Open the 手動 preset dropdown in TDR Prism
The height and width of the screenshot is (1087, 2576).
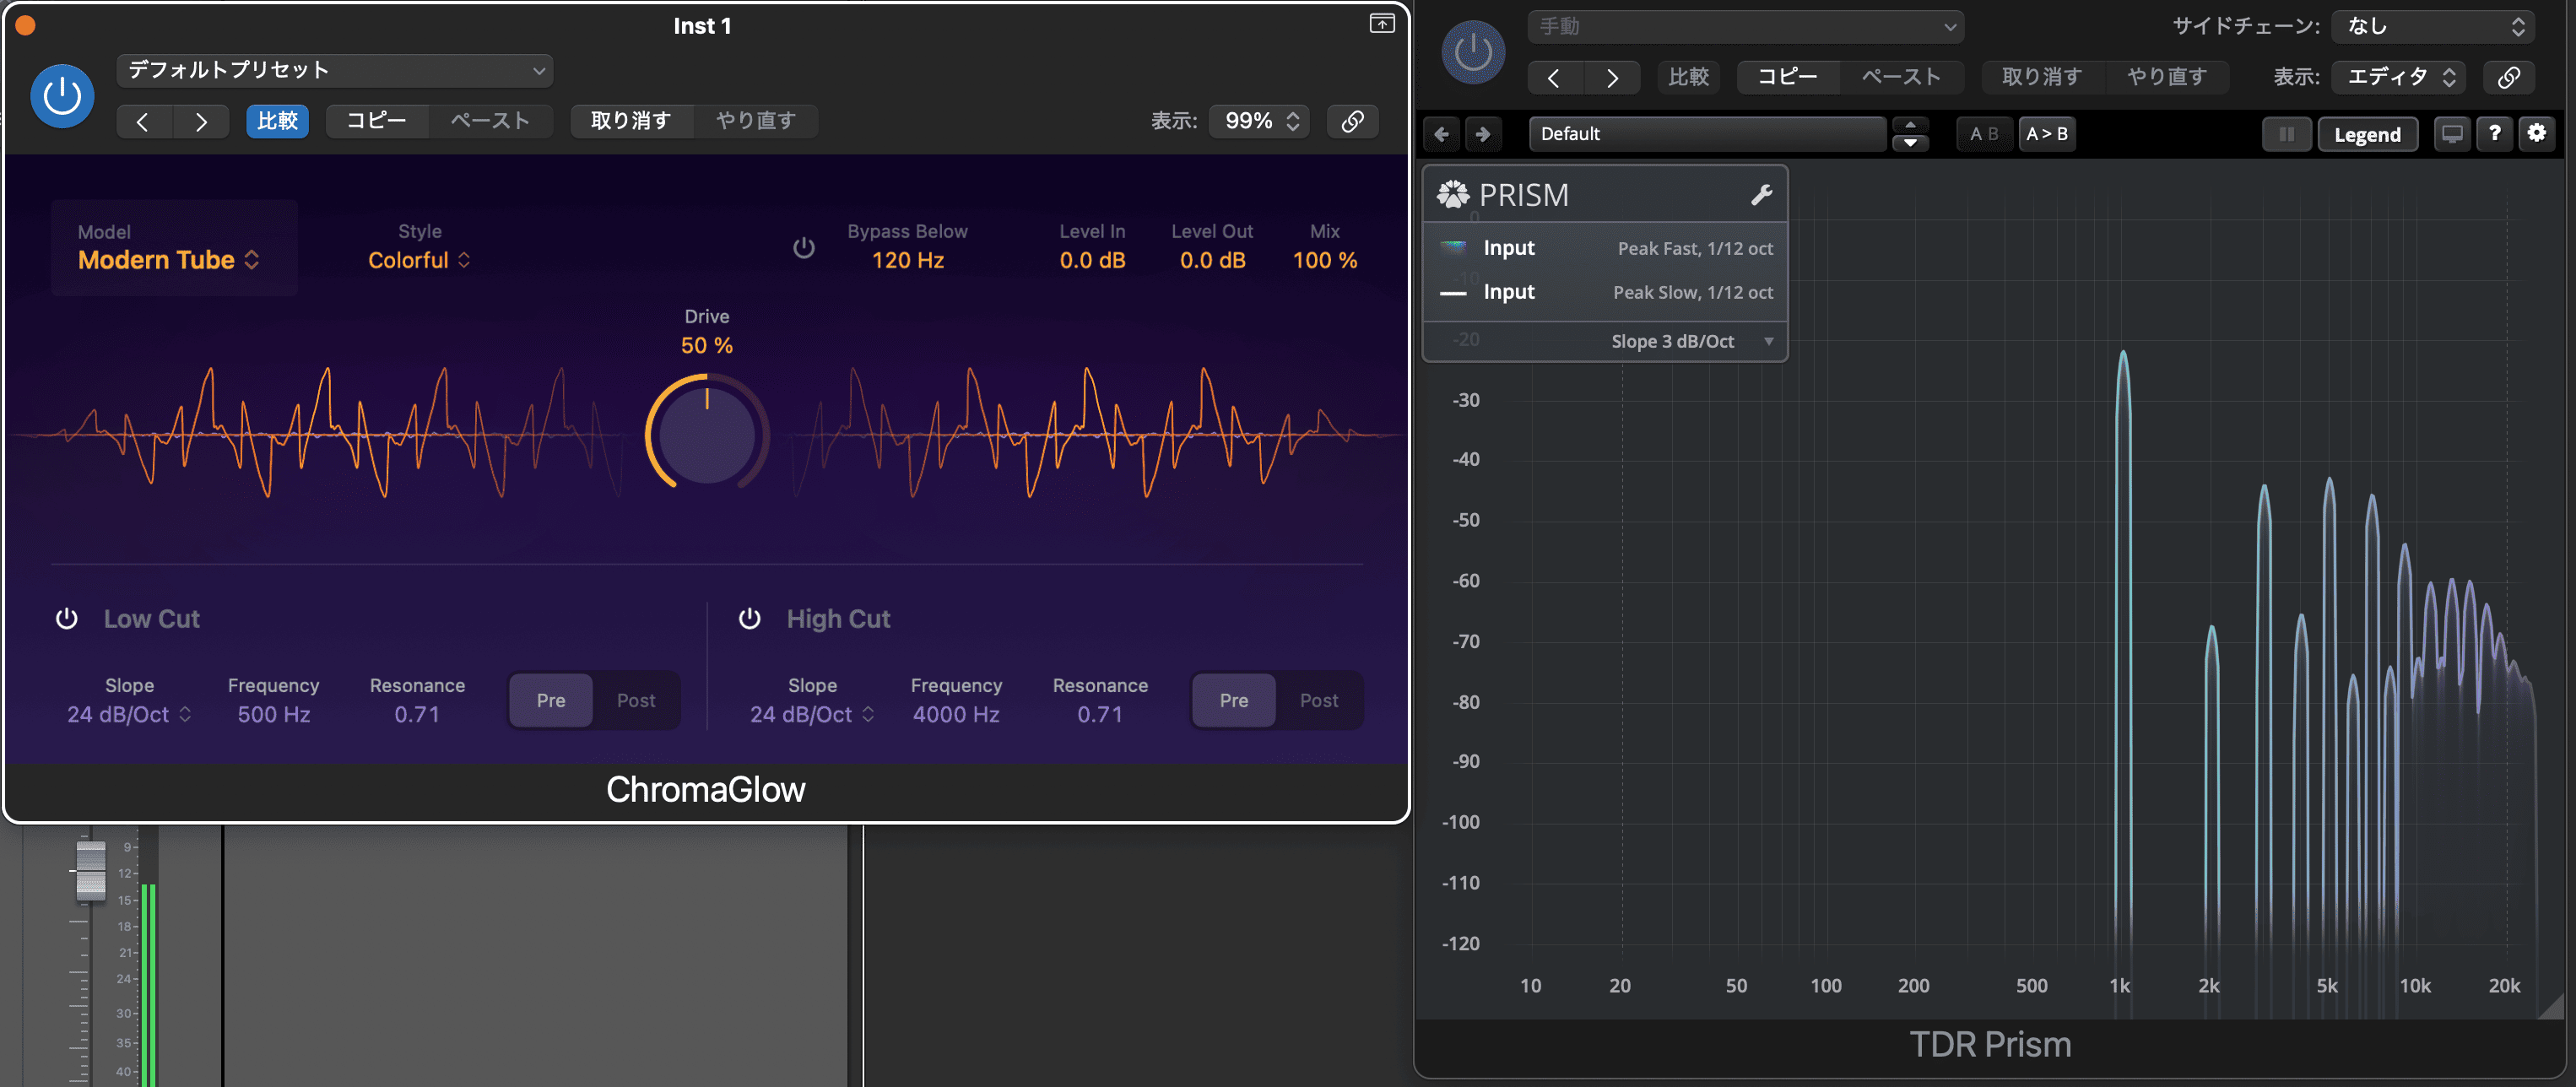[1746, 26]
